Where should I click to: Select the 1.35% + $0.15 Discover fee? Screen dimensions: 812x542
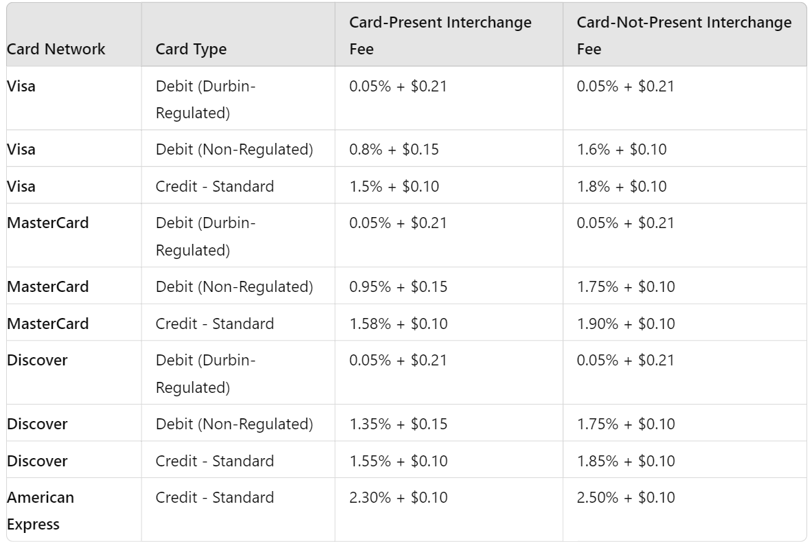click(x=398, y=424)
